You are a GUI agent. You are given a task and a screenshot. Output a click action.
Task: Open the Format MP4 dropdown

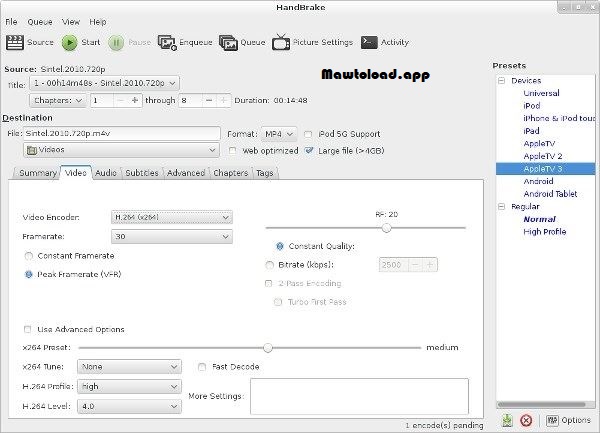click(x=279, y=134)
